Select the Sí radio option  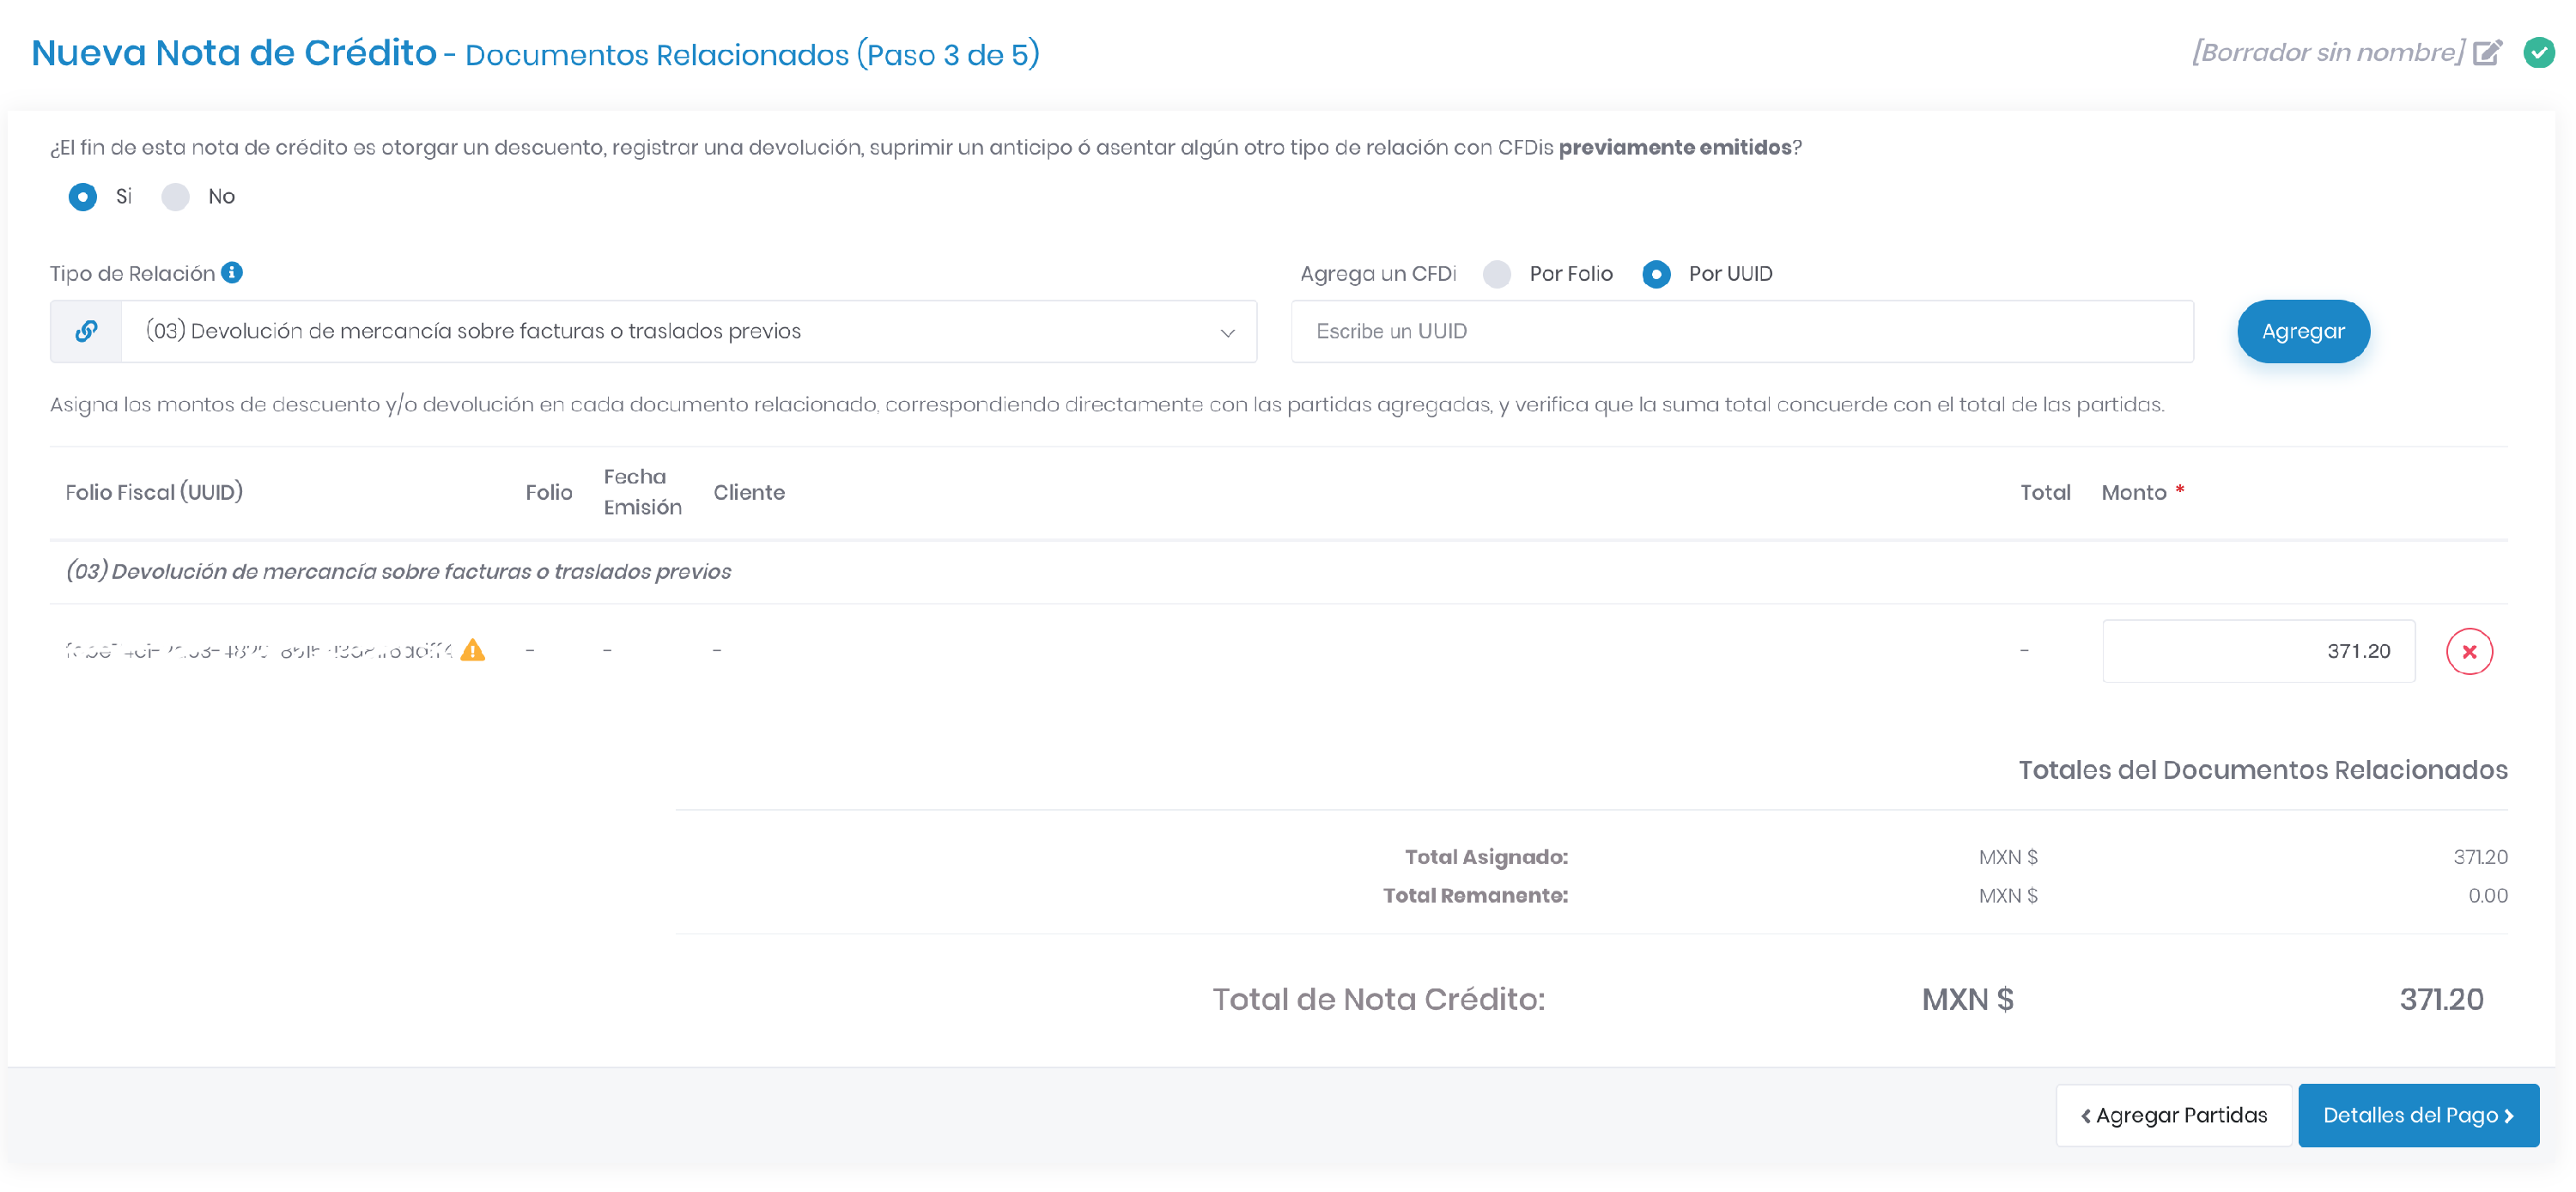tap(83, 196)
